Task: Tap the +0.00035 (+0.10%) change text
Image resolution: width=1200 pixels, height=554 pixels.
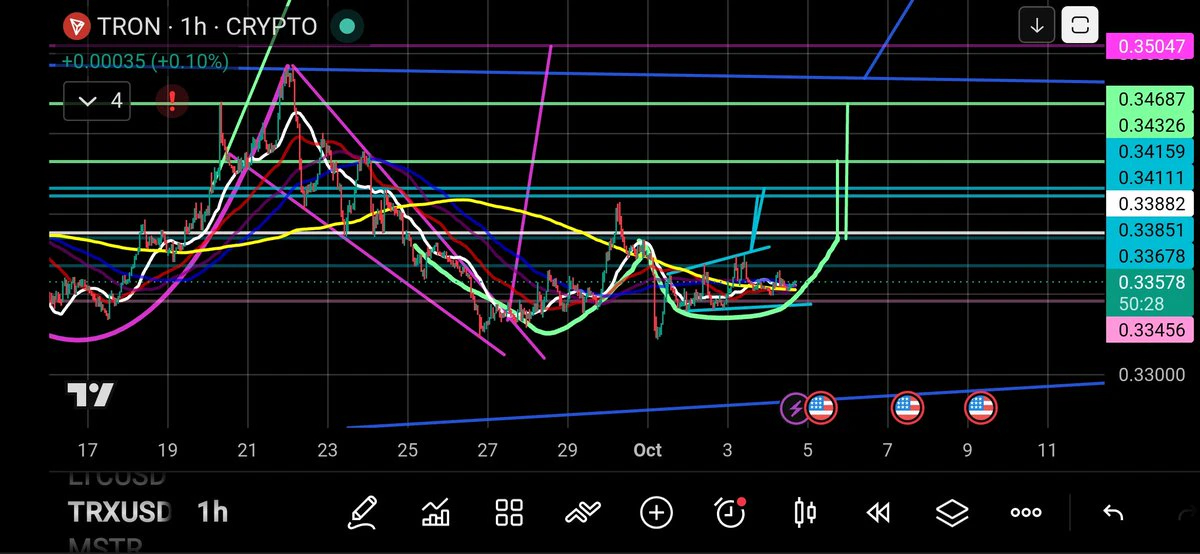Action: coord(145,61)
